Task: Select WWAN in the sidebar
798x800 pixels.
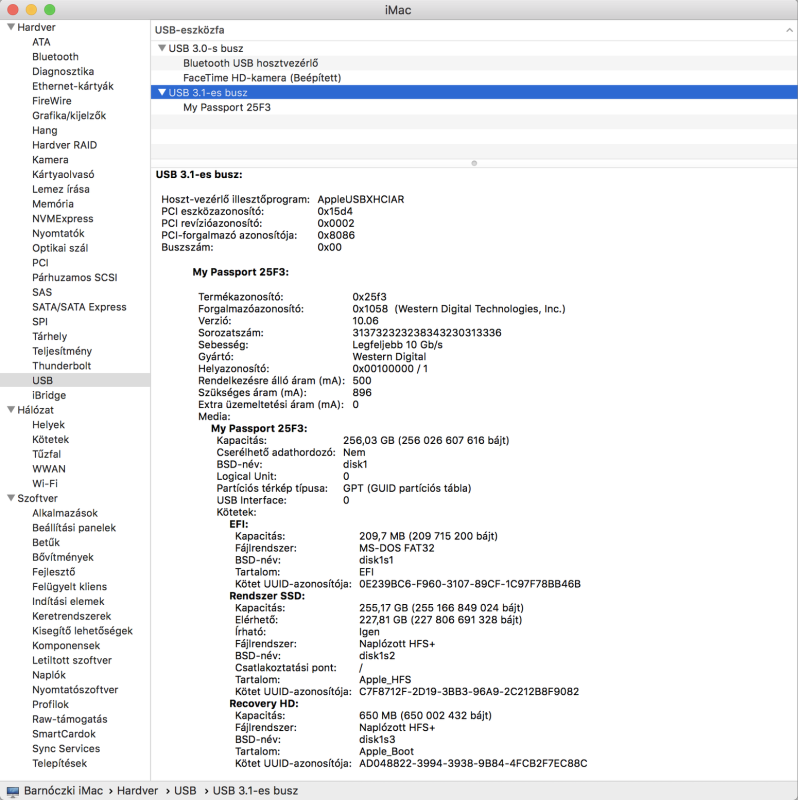Action: (x=49, y=469)
